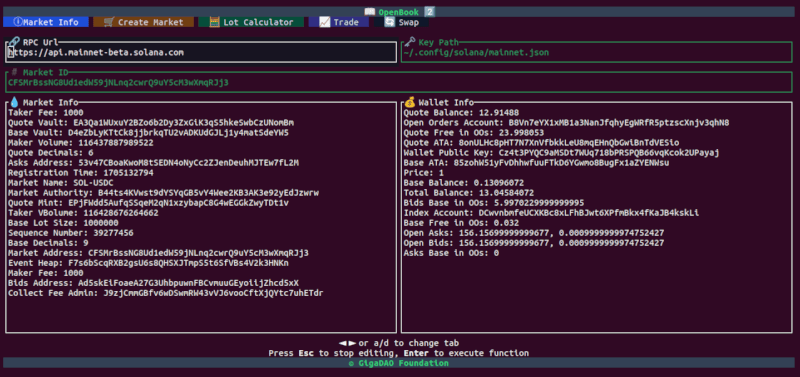Click the book icon beside OpenBook title
This screenshot has width=800, height=377.
pyautogui.click(x=370, y=12)
